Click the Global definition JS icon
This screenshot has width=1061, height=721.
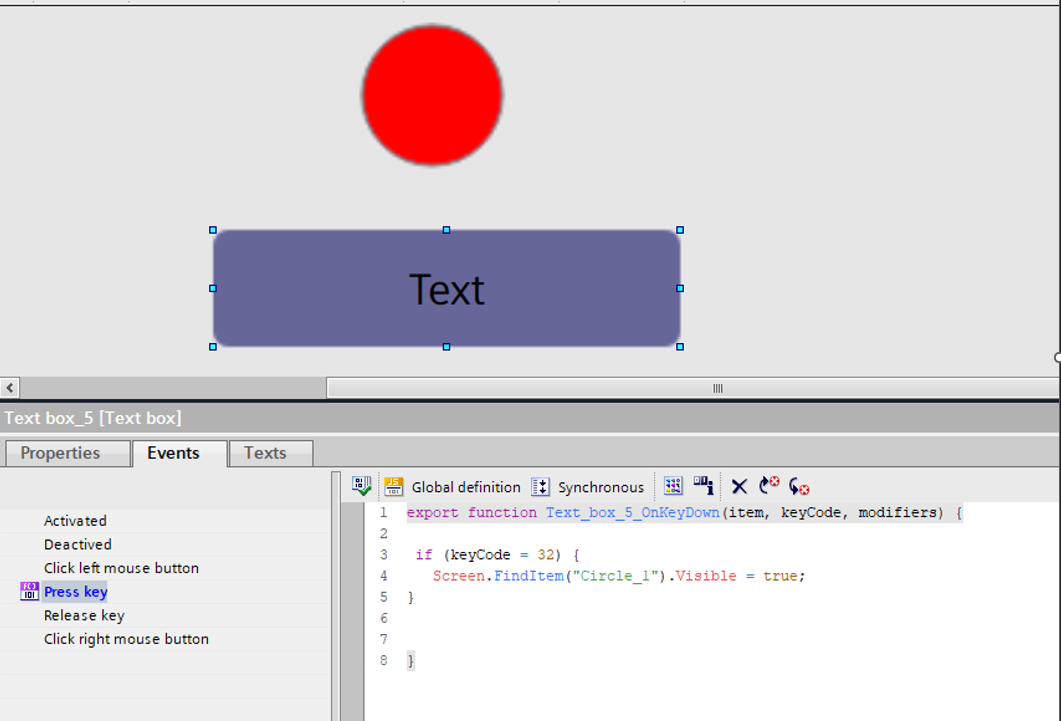tap(394, 487)
